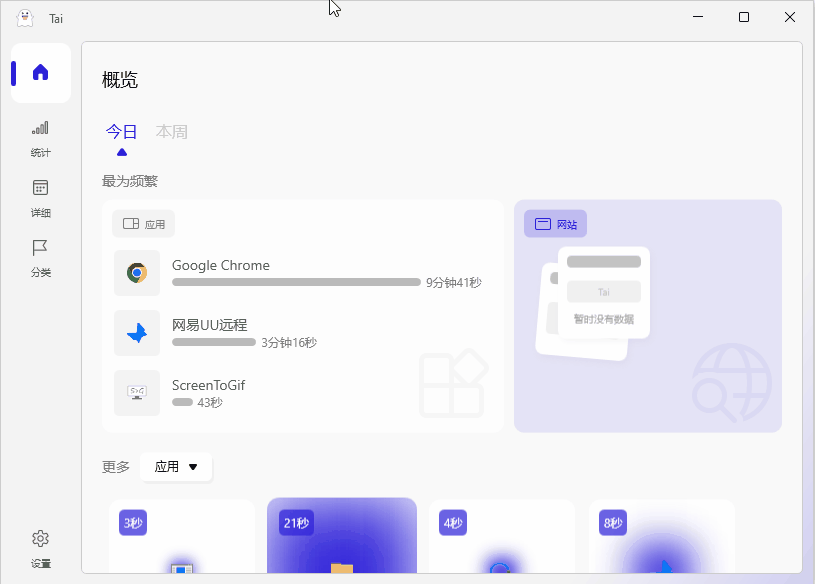Open the ScreenToGif usage row name

click(x=208, y=385)
